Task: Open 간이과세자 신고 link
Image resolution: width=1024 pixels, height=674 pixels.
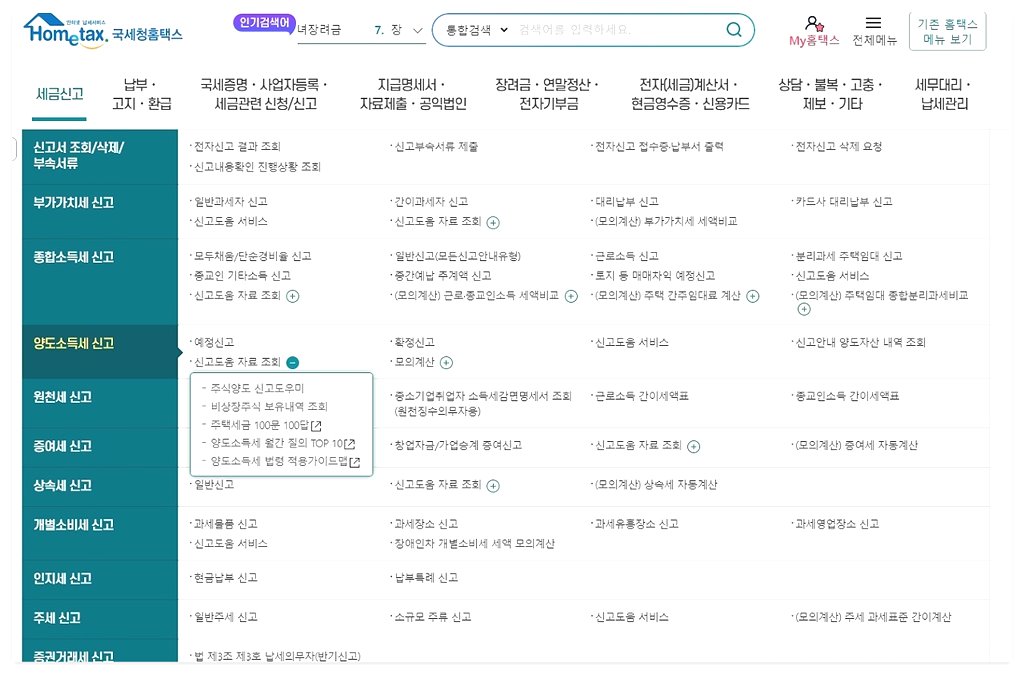Action: [x=431, y=201]
